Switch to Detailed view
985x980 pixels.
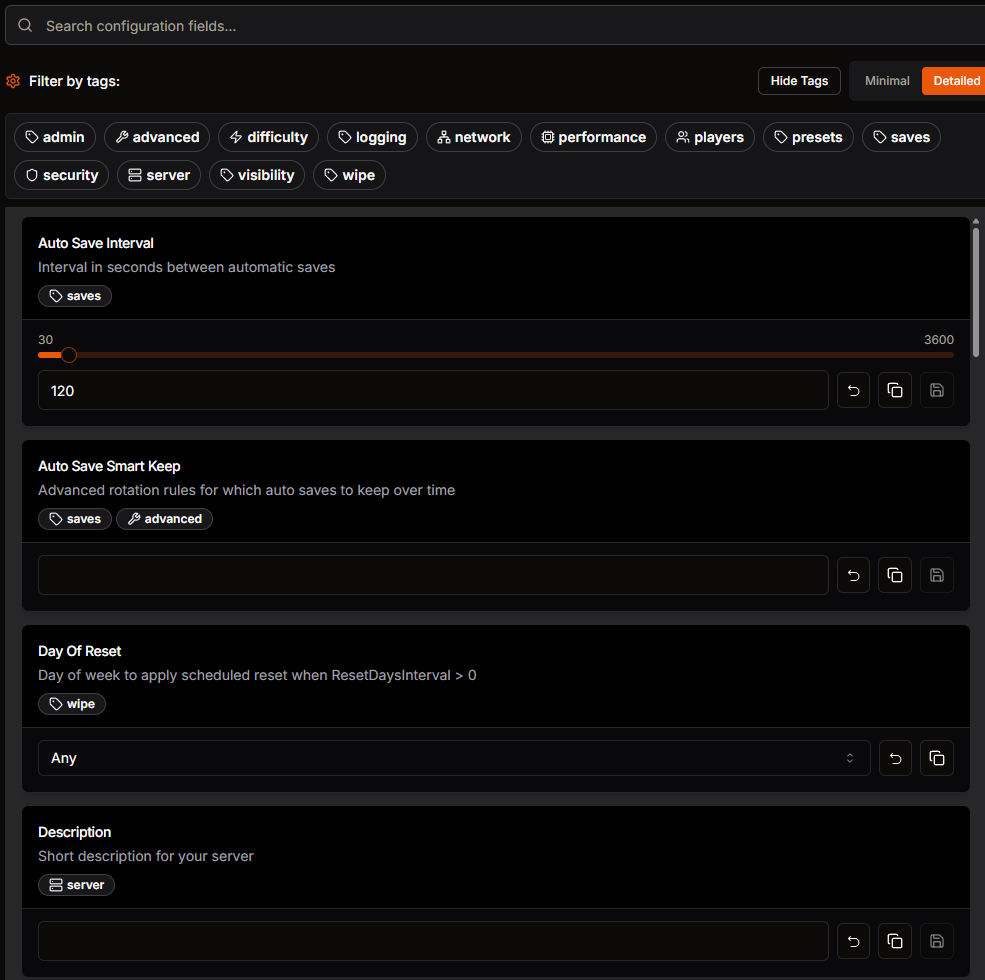pos(955,81)
